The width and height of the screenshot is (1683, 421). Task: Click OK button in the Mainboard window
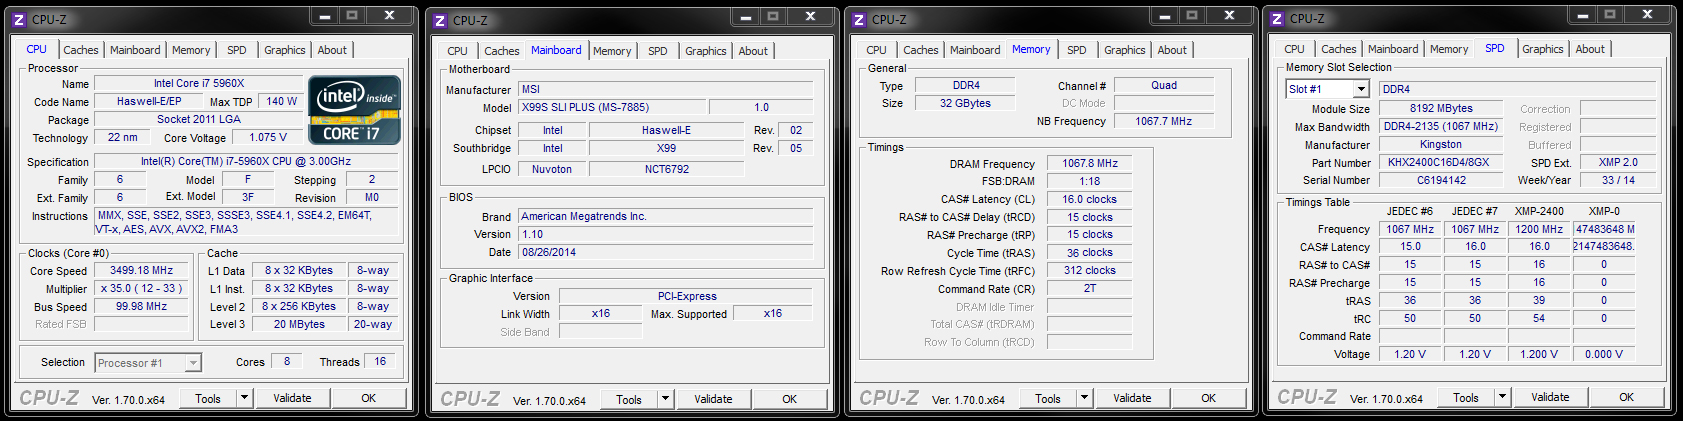[790, 399]
